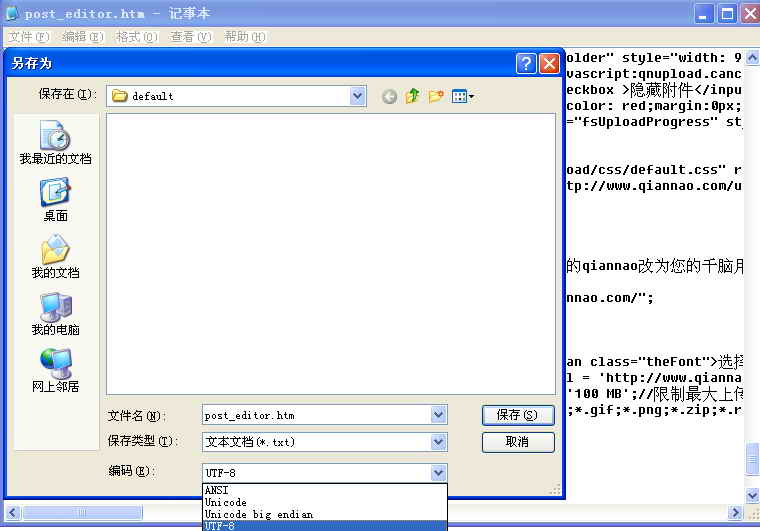Go to Desktop (桌面) in places bar
The height and width of the screenshot is (531, 760).
[x=55, y=200]
